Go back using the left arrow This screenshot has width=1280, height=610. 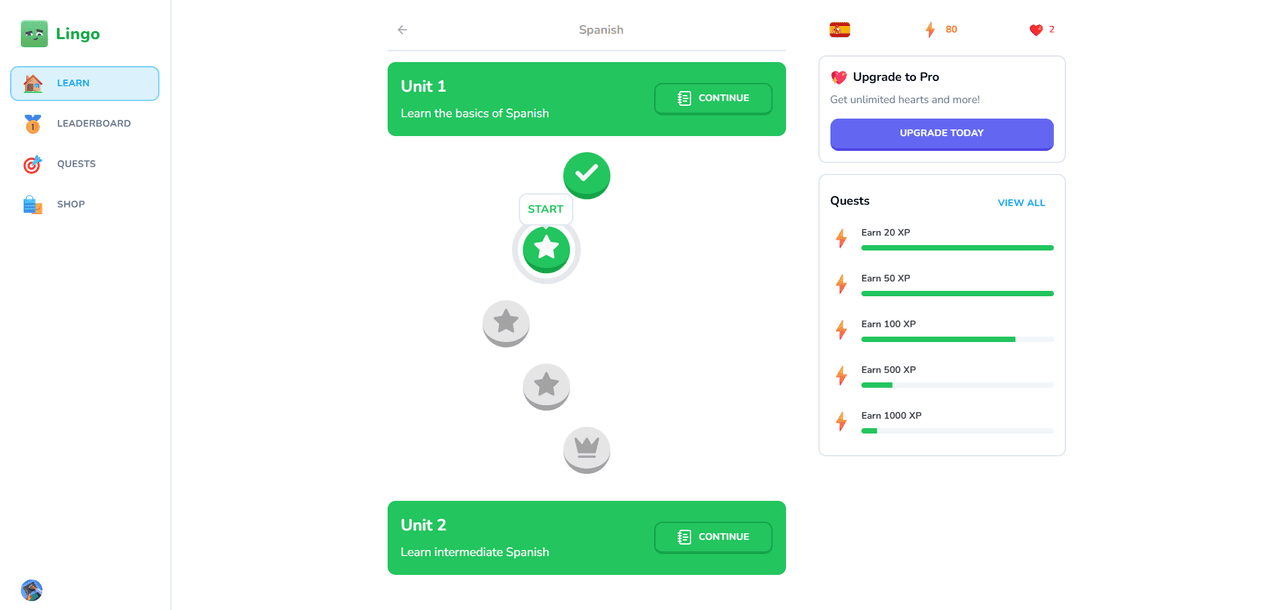[x=402, y=30]
